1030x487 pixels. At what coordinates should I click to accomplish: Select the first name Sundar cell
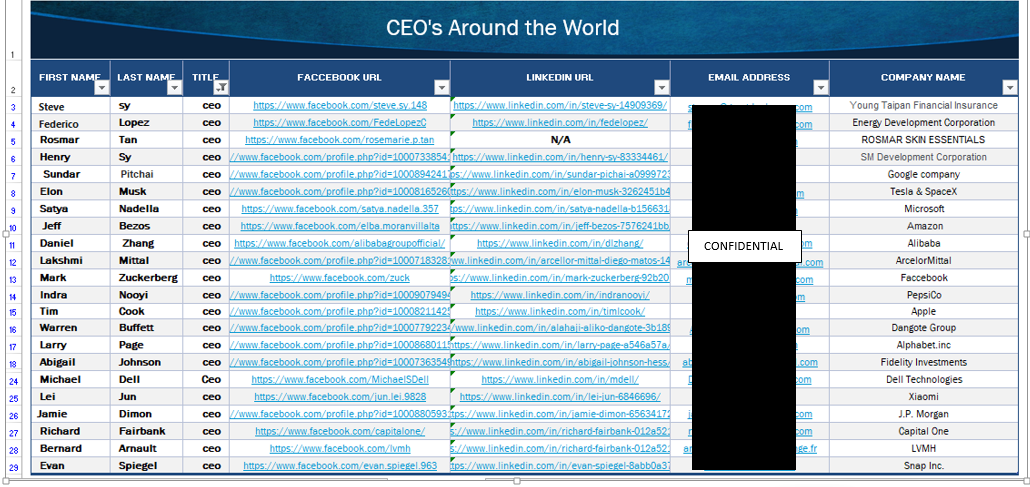click(70, 174)
